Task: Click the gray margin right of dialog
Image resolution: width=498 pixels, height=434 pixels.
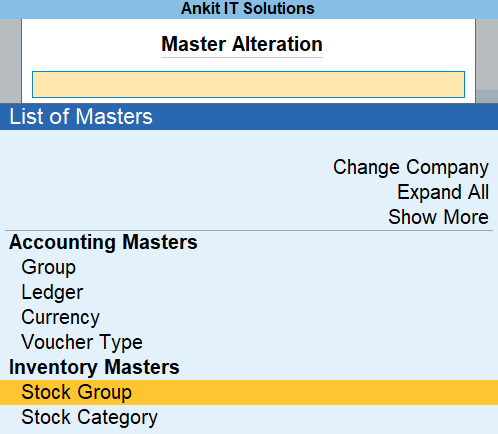Action: (x=487, y=54)
